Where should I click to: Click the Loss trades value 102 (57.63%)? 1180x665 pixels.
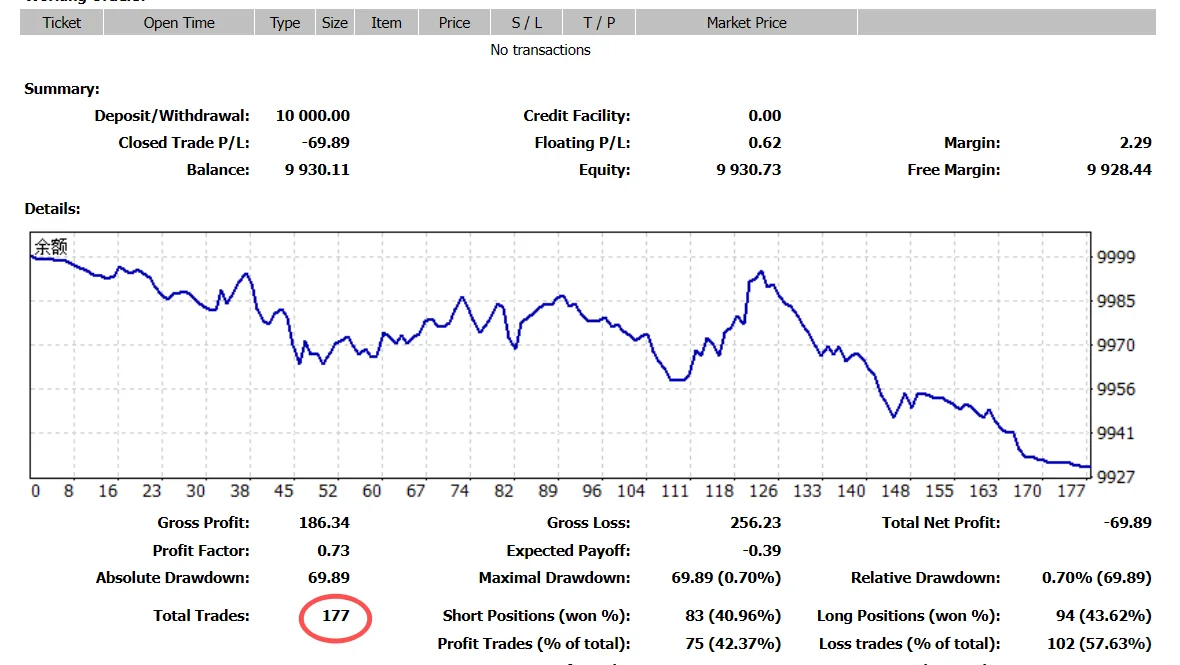(1099, 644)
